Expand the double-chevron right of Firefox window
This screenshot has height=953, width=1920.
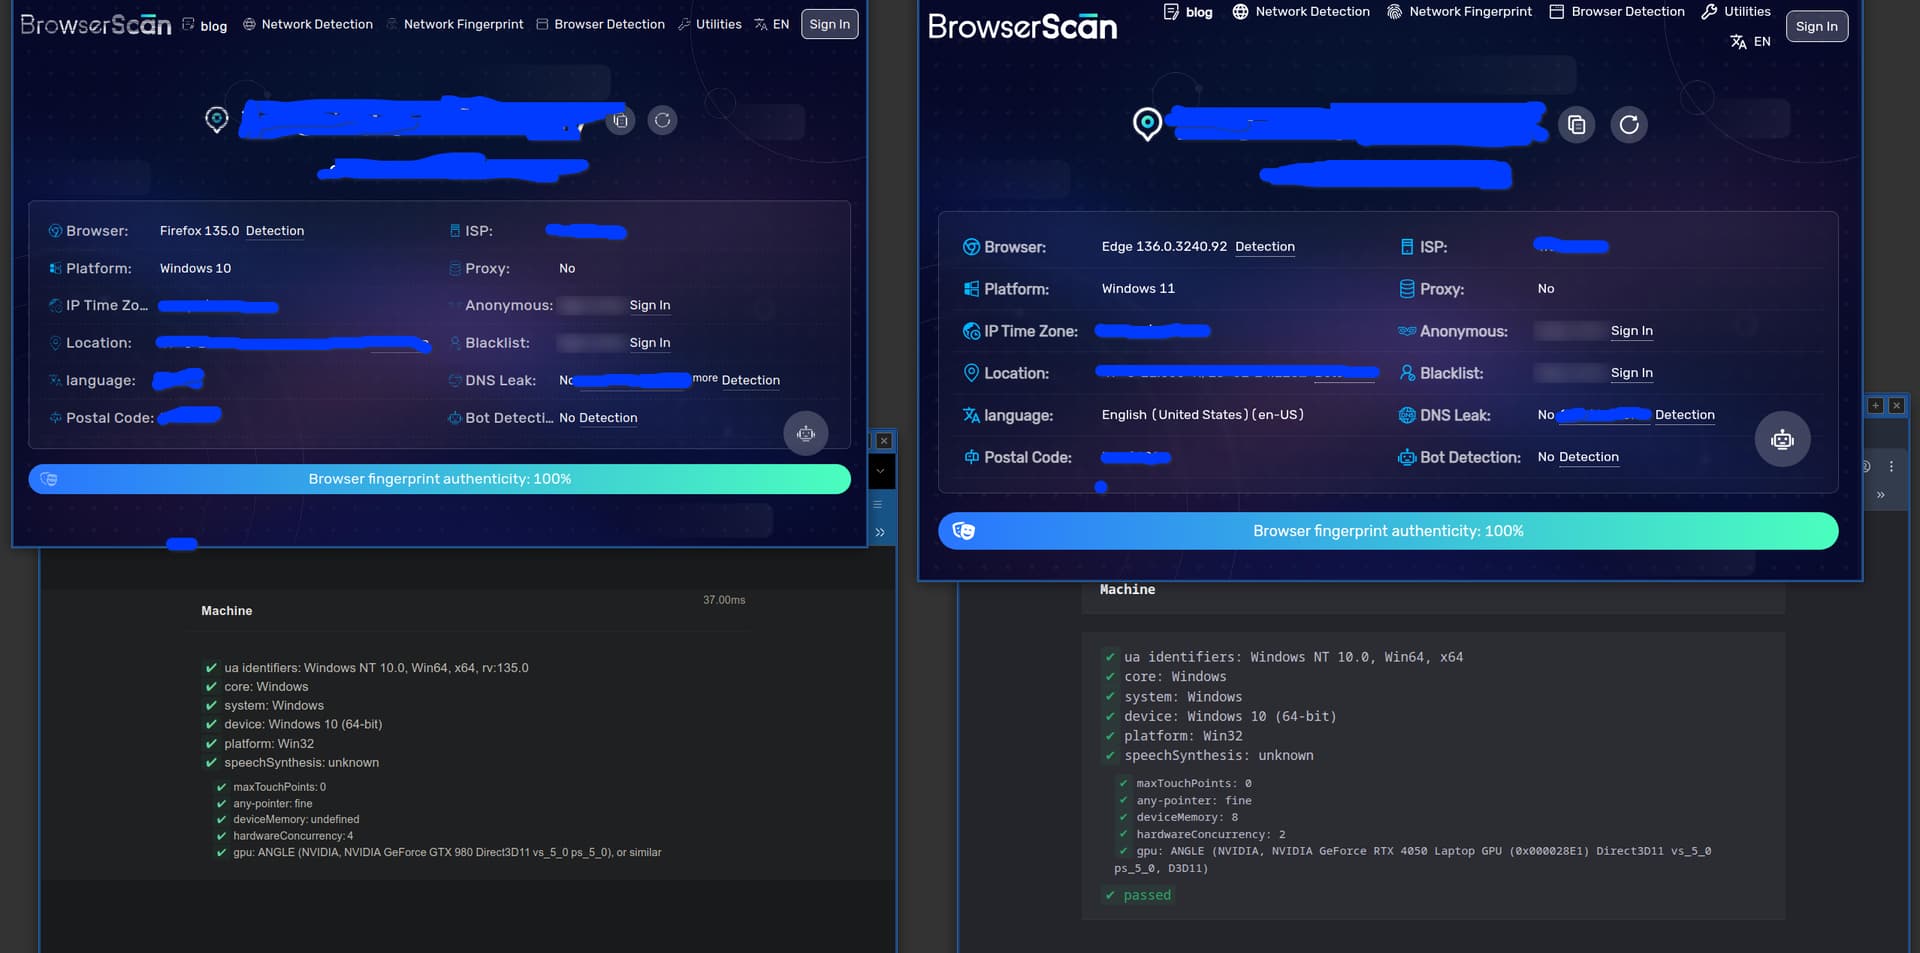pos(880,532)
